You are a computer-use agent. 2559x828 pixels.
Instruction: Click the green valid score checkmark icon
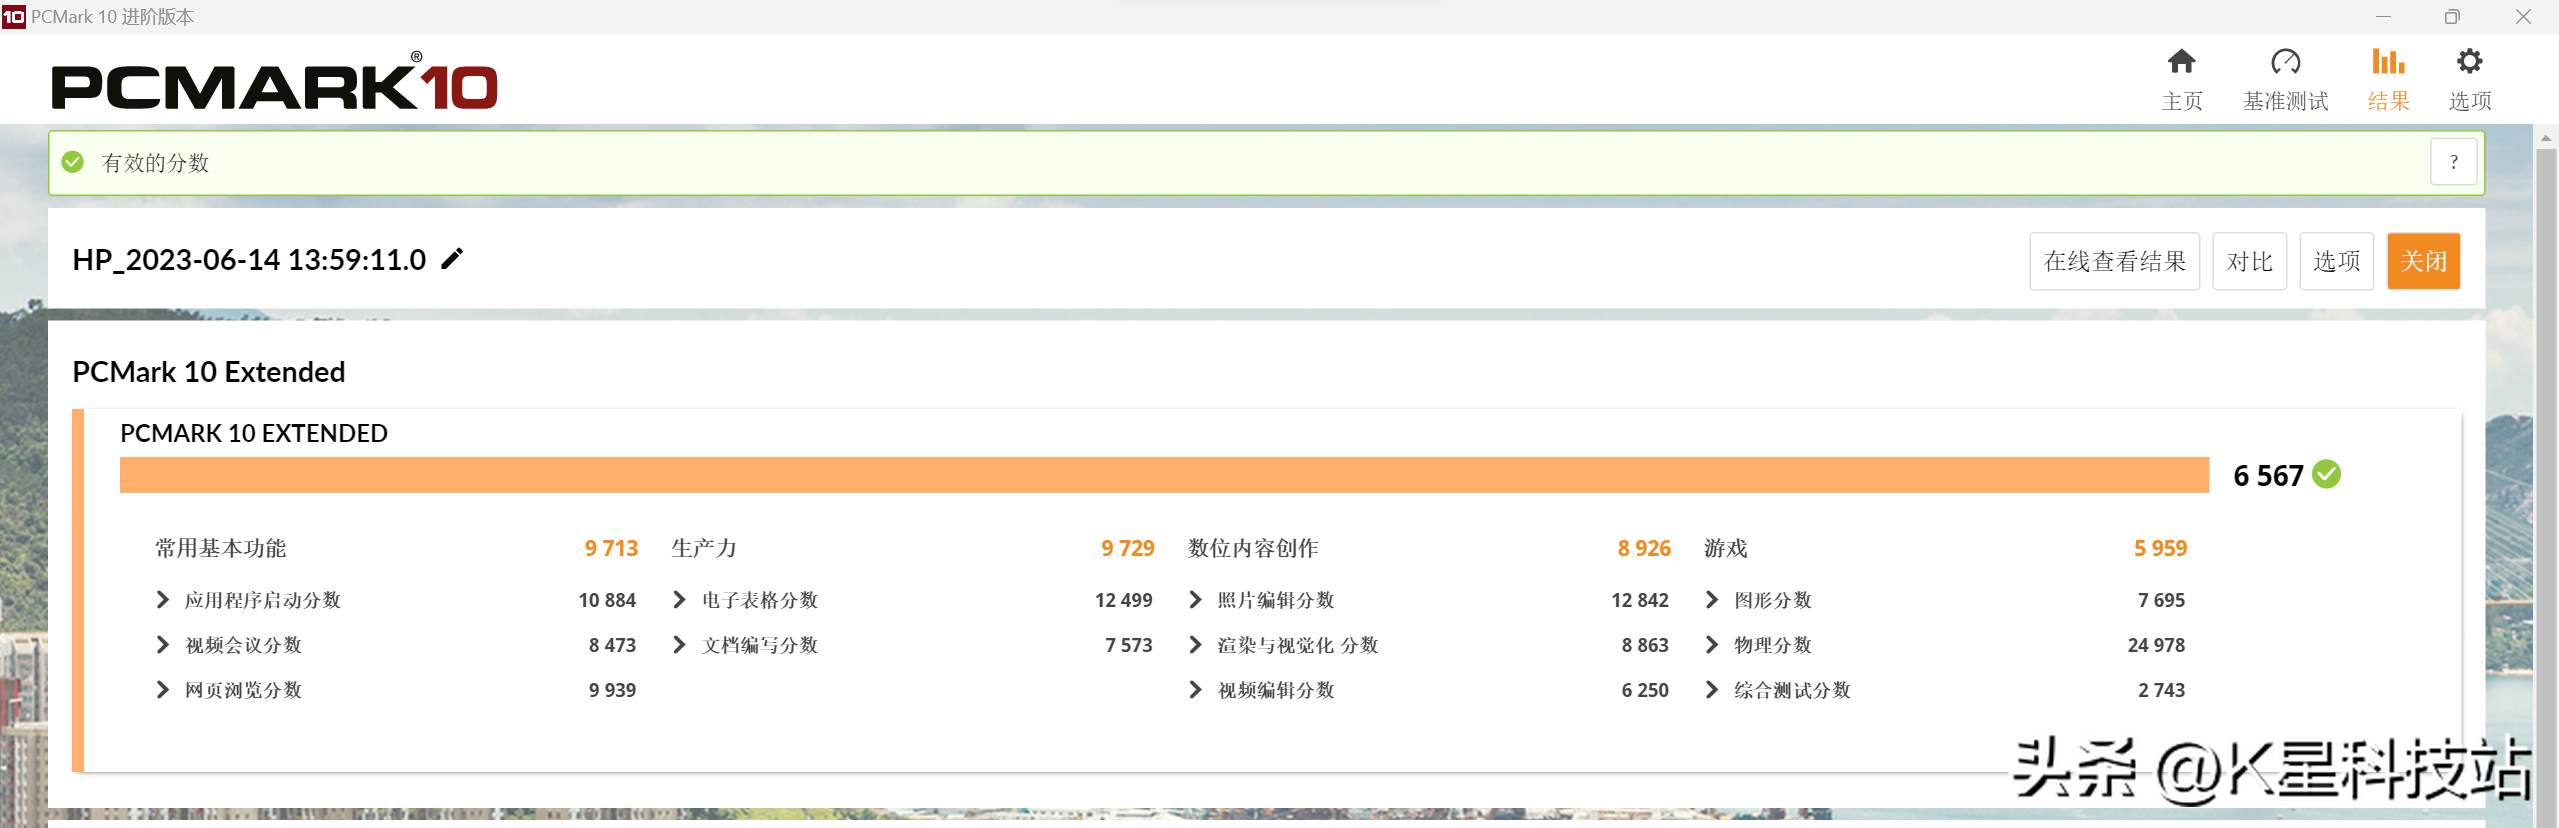click(x=73, y=162)
